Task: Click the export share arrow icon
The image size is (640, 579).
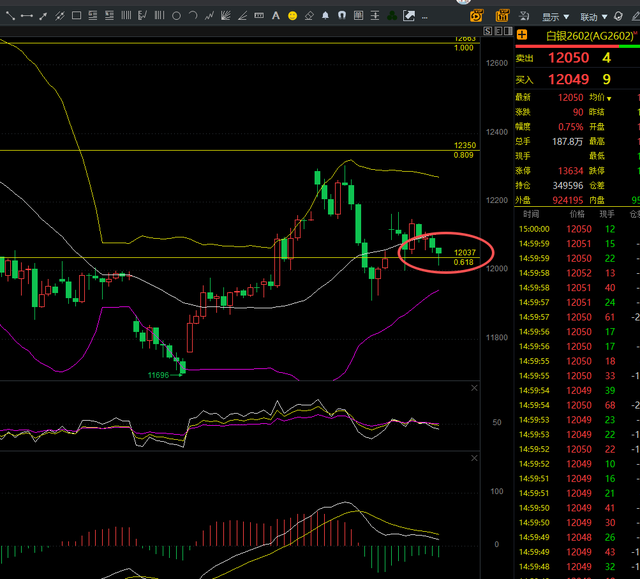Action: point(409,16)
